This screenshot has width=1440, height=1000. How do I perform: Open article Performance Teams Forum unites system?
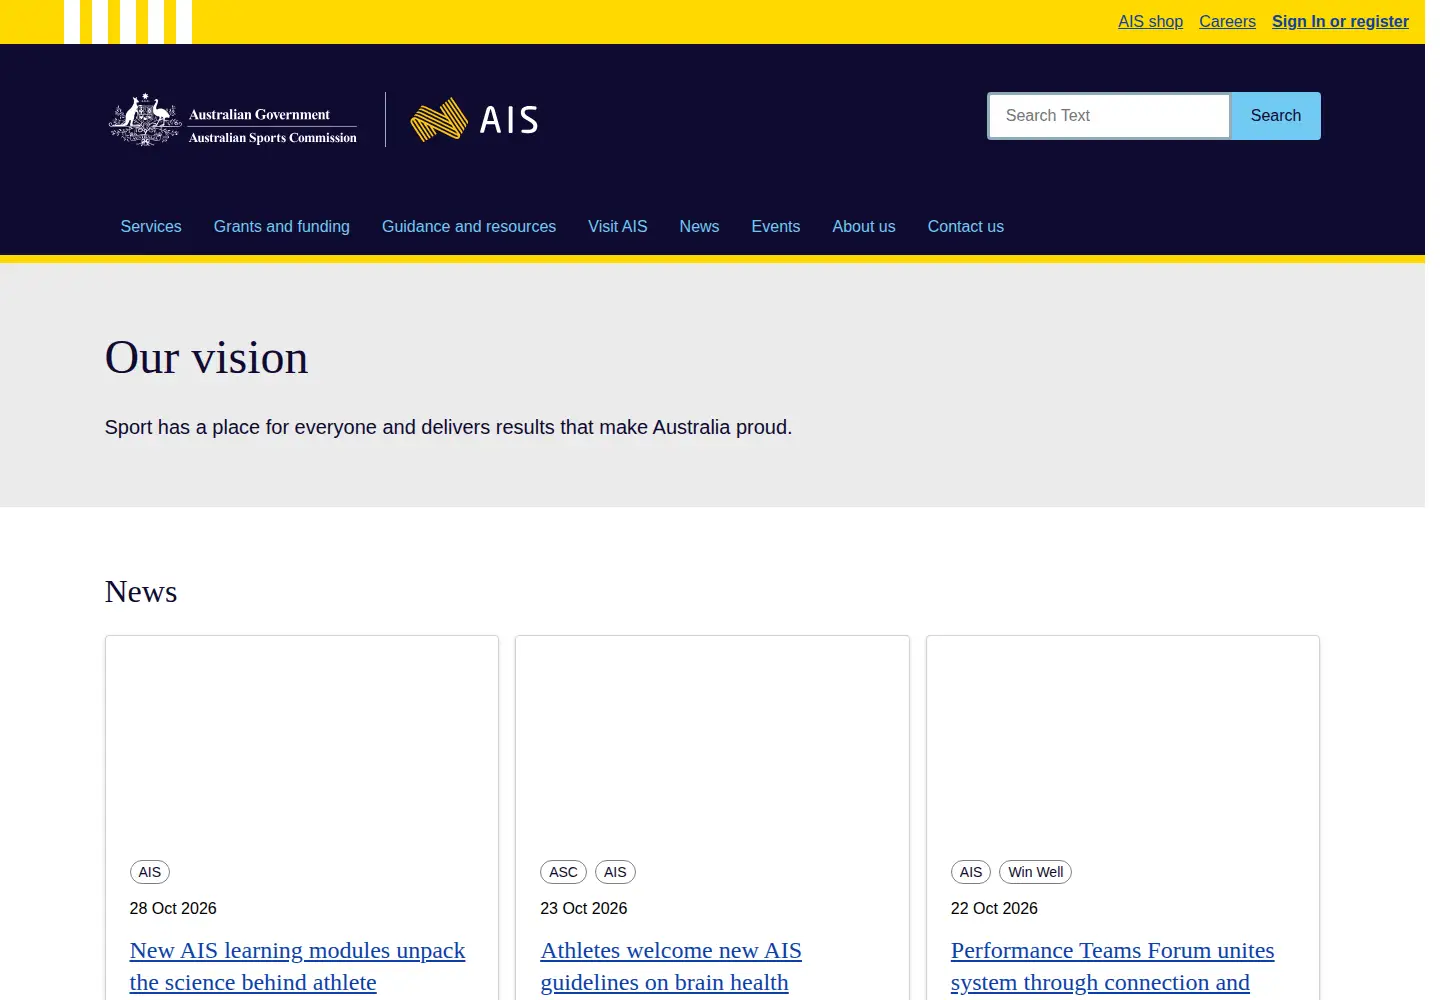coord(1112,966)
